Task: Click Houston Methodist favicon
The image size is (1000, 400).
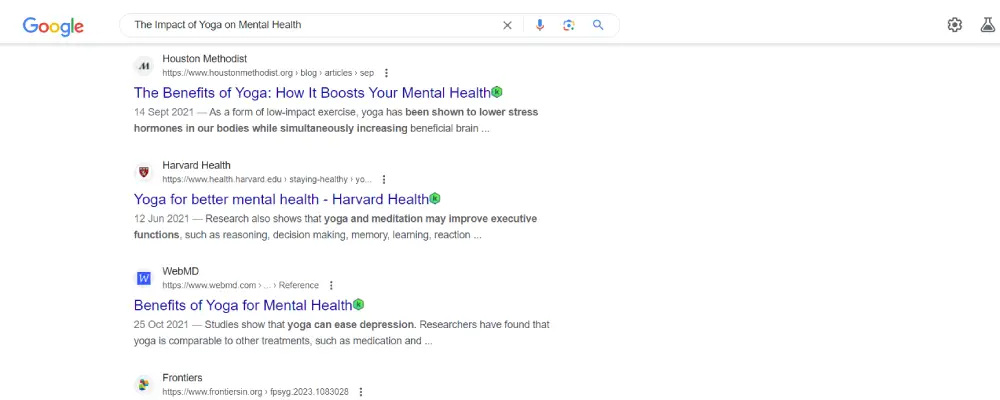Action: [x=144, y=66]
